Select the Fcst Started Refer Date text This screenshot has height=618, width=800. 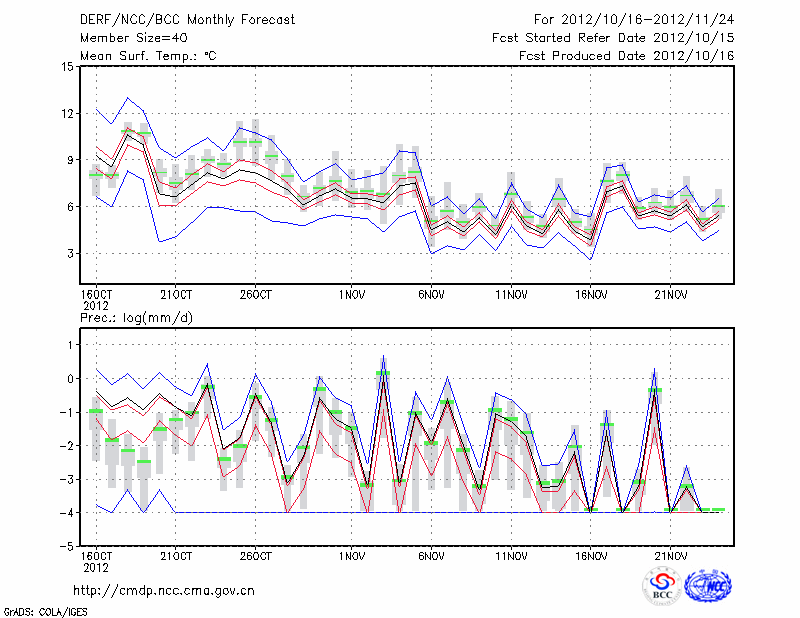pos(613,38)
